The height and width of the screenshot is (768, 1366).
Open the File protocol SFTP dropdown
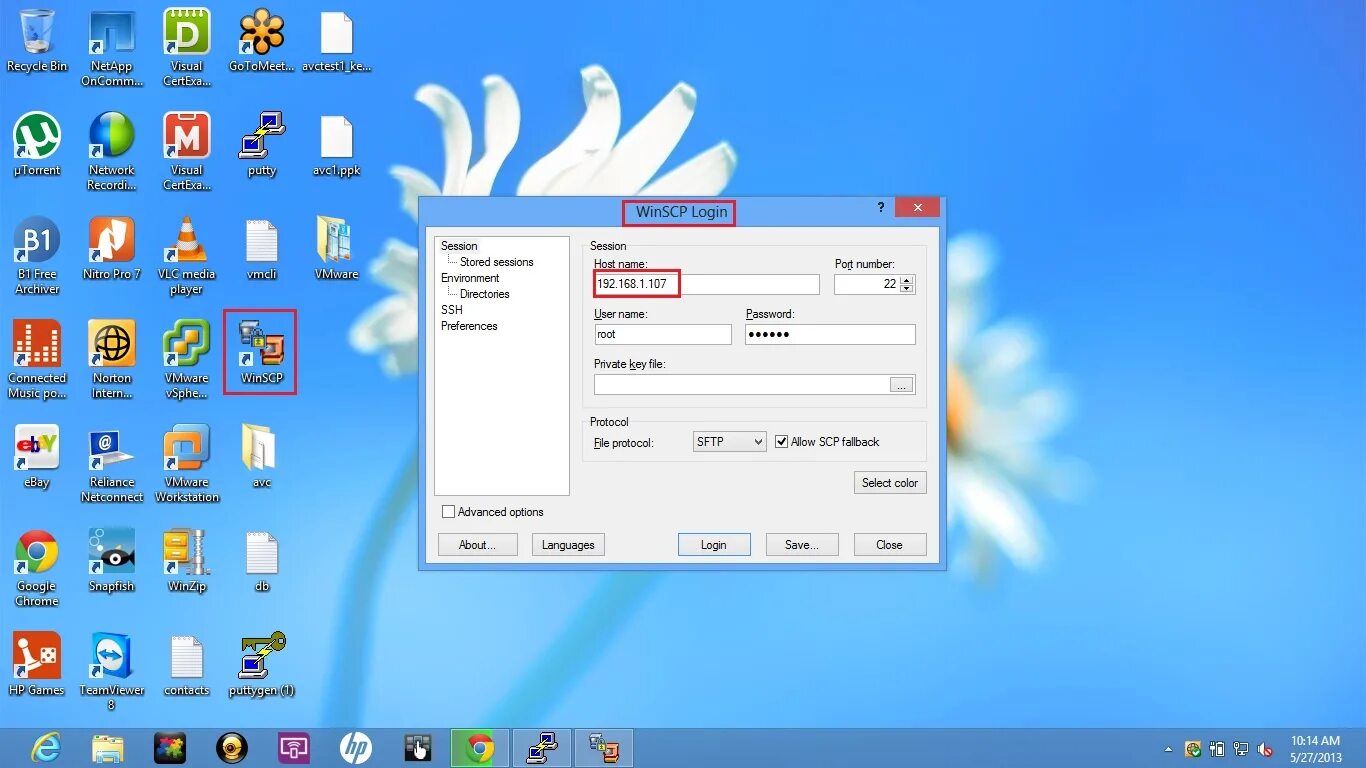coord(729,441)
